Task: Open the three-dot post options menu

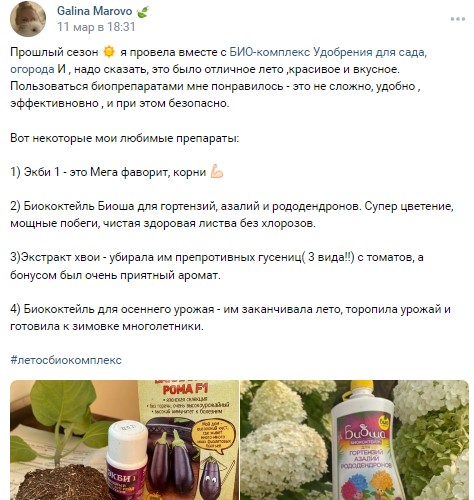Action: [x=458, y=19]
